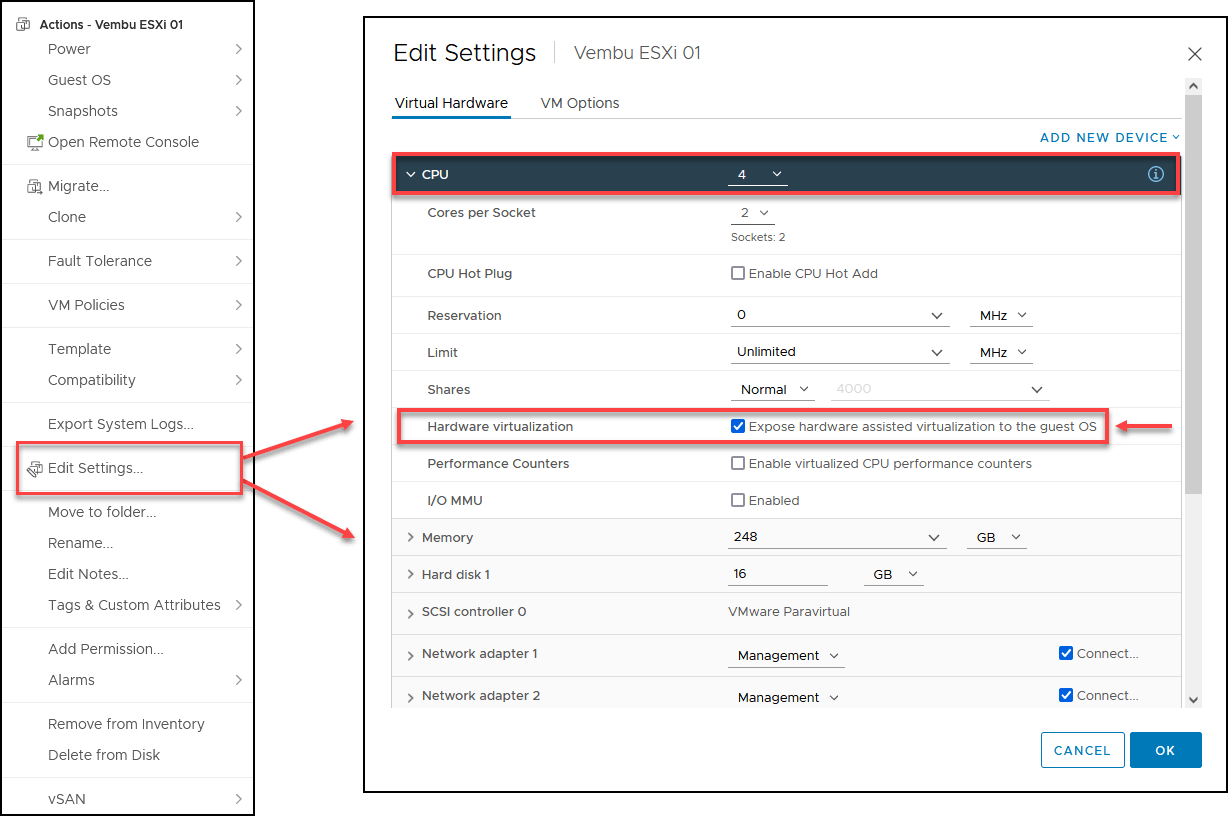Image resolution: width=1228 pixels, height=816 pixels.
Task: Open the Compatibility submenu
Action: click(128, 380)
